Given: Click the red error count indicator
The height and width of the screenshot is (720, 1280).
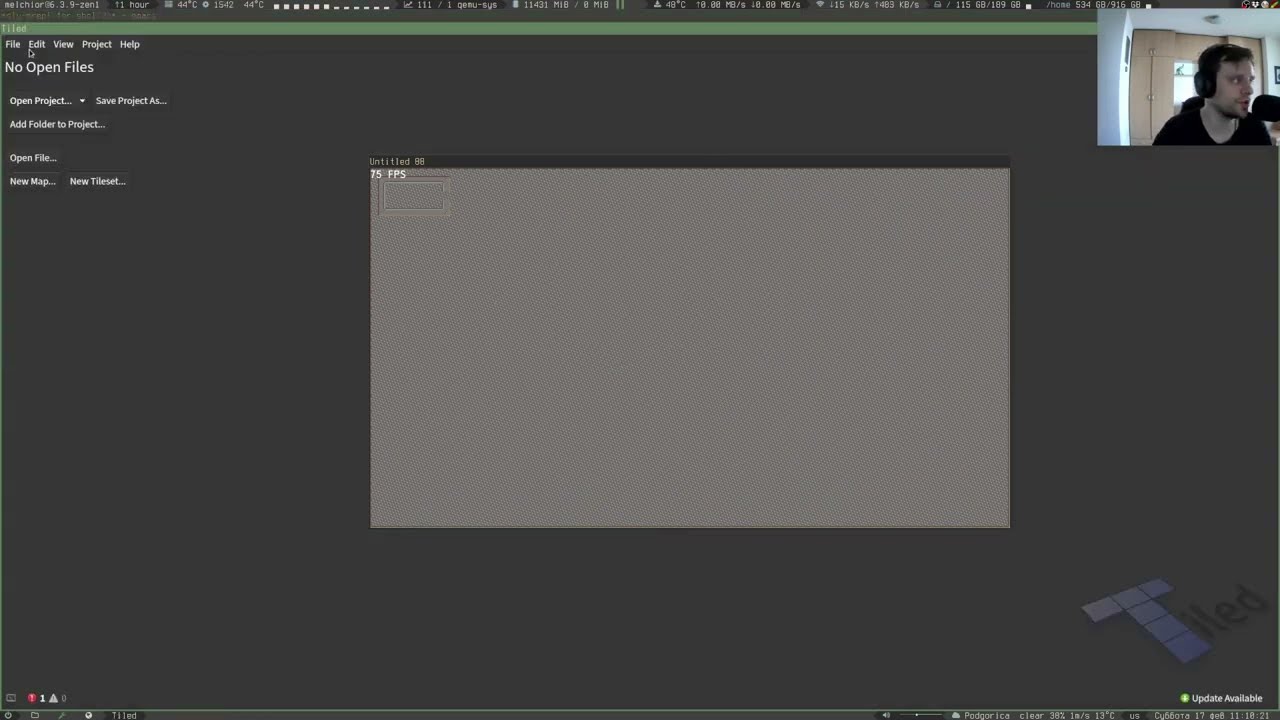Looking at the screenshot, I should point(36,698).
